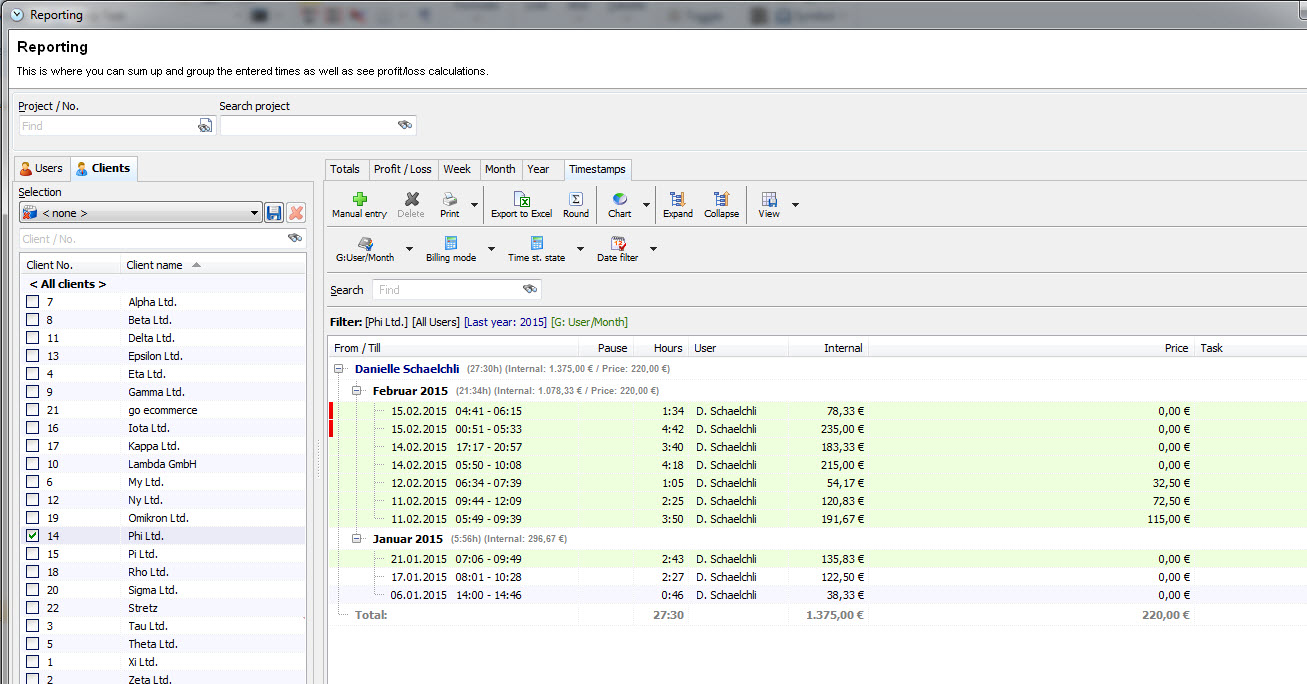
Task: Collapse the Februar 2015 tree group
Action: coord(358,391)
